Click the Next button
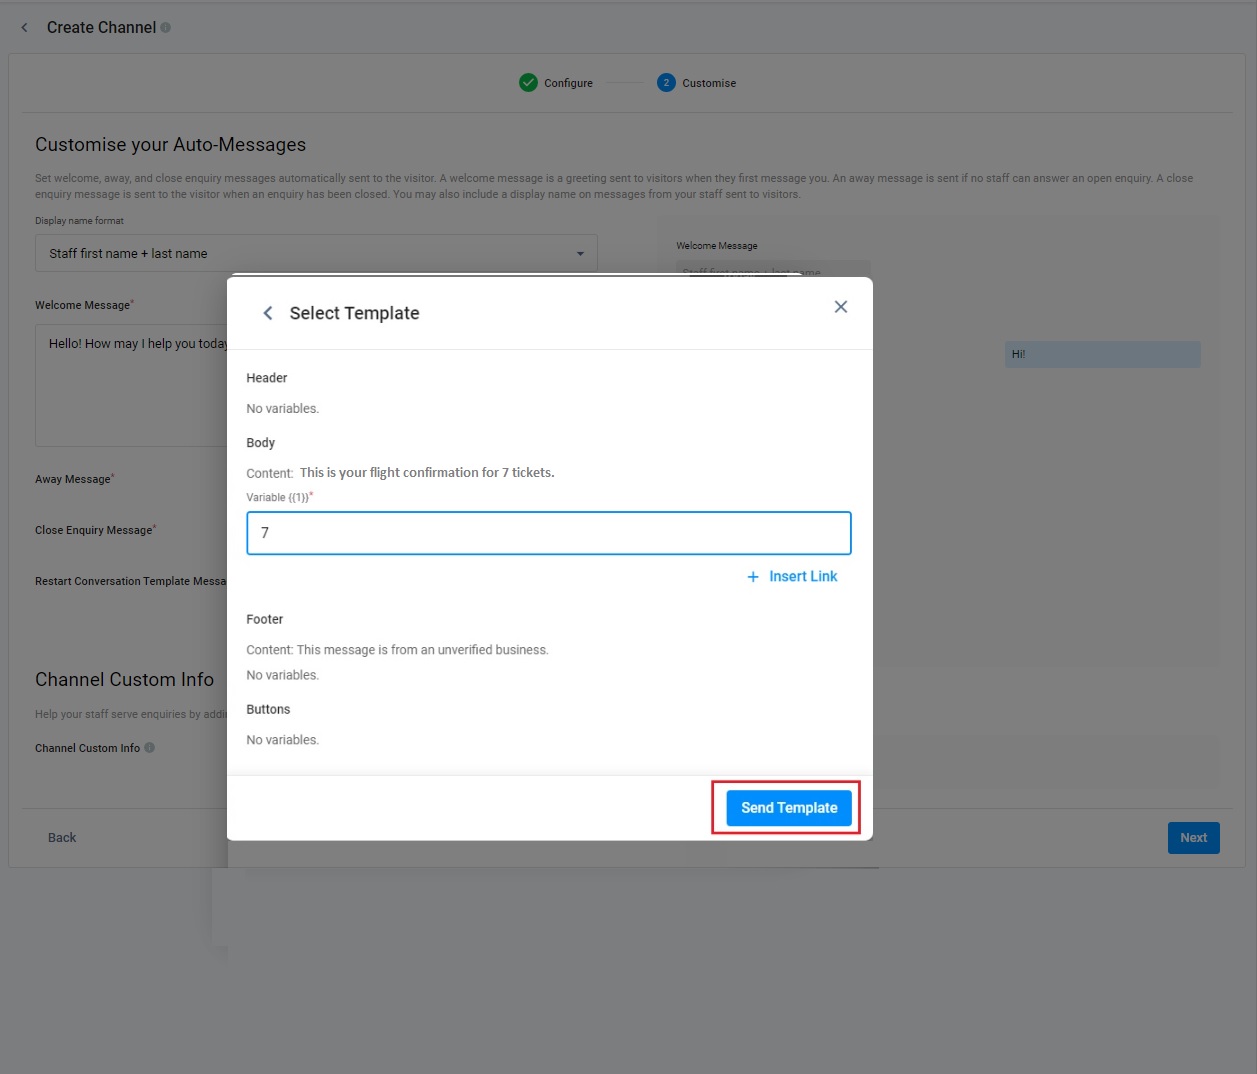The height and width of the screenshot is (1074, 1257). coord(1193,838)
